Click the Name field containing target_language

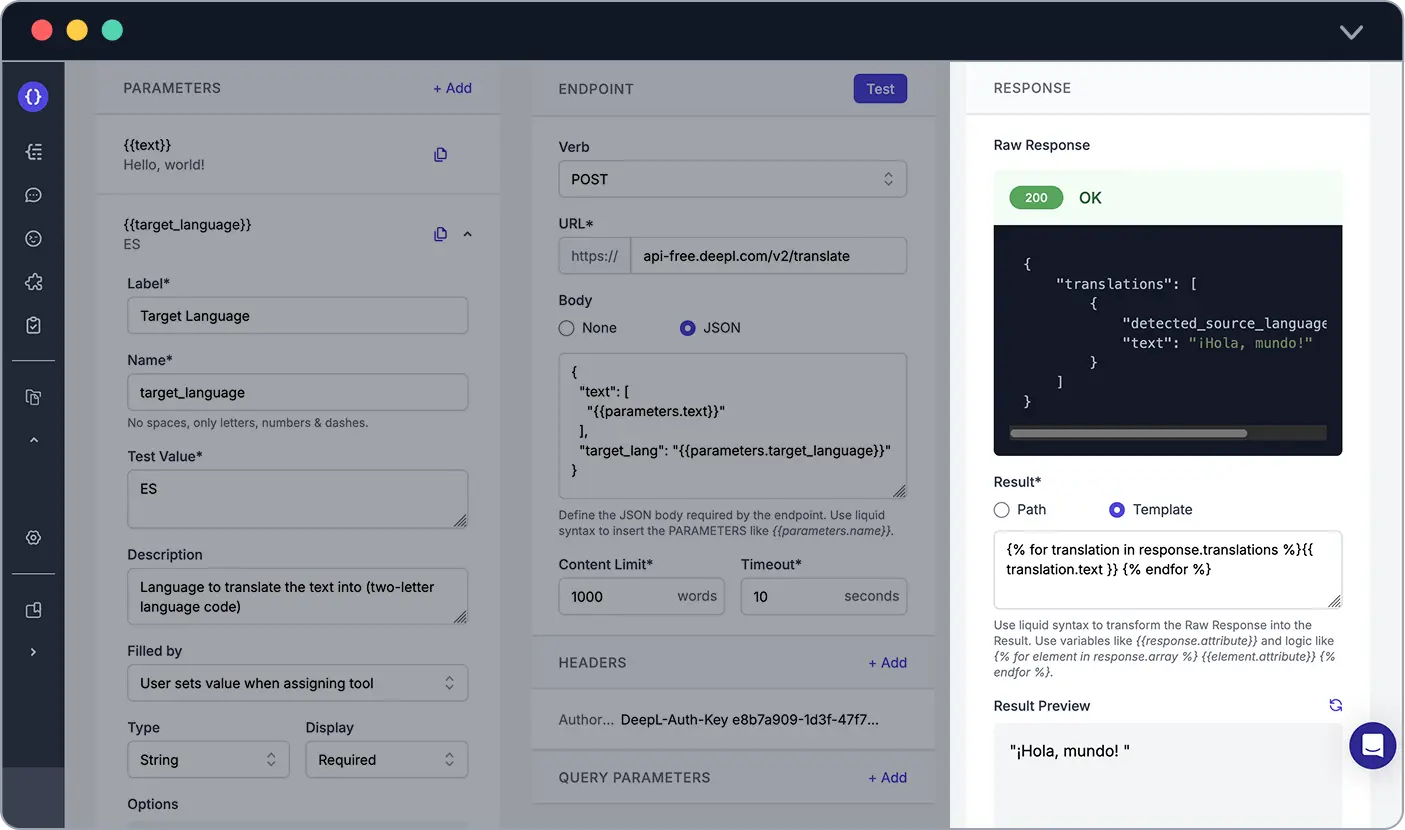coord(297,392)
